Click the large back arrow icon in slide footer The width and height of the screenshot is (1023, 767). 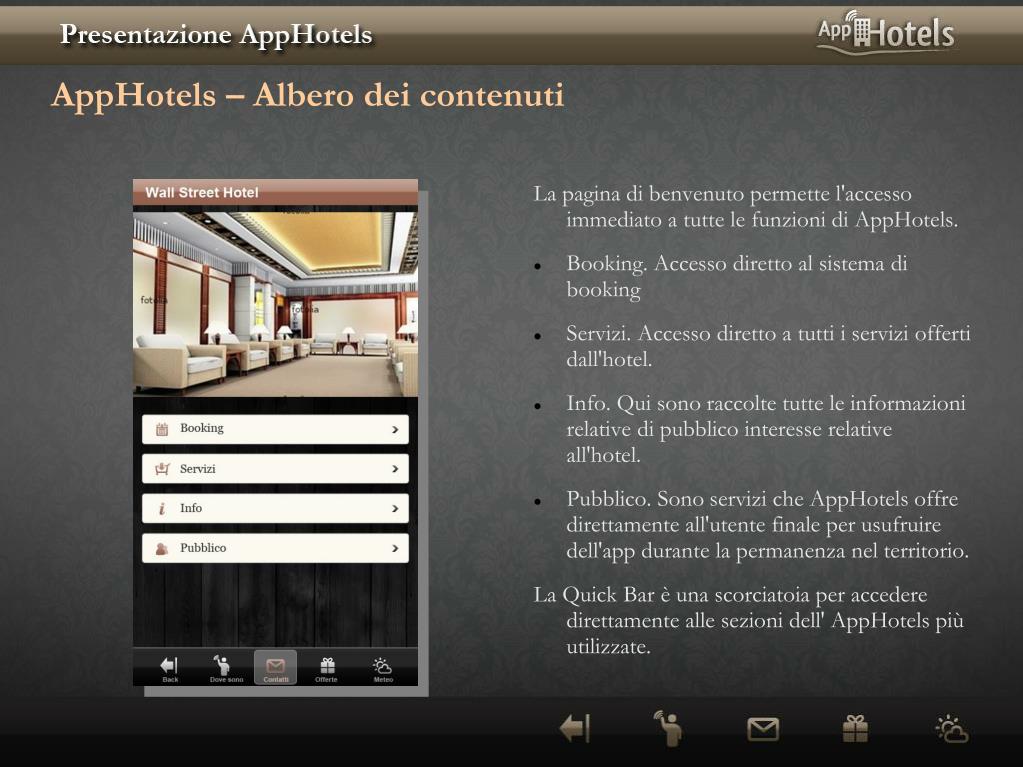tap(575, 728)
